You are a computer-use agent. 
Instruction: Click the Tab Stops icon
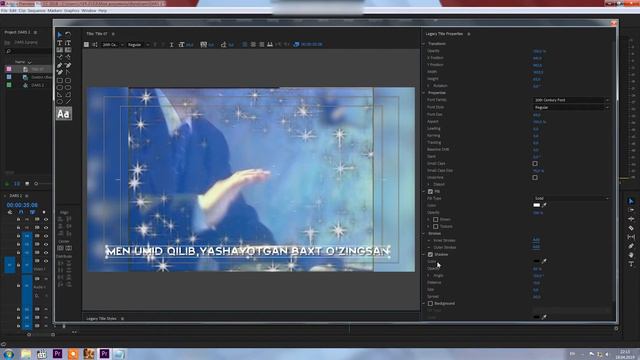[x=270, y=44]
